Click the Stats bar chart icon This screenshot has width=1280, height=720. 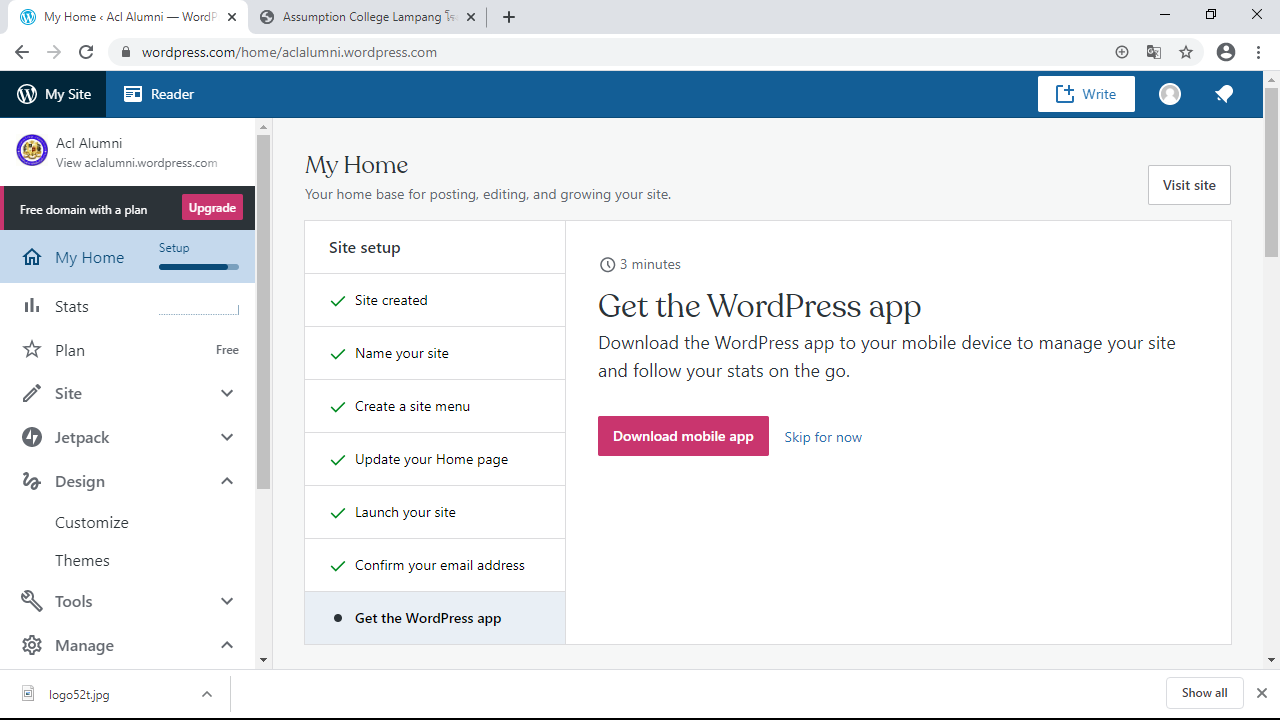pos(32,306)
